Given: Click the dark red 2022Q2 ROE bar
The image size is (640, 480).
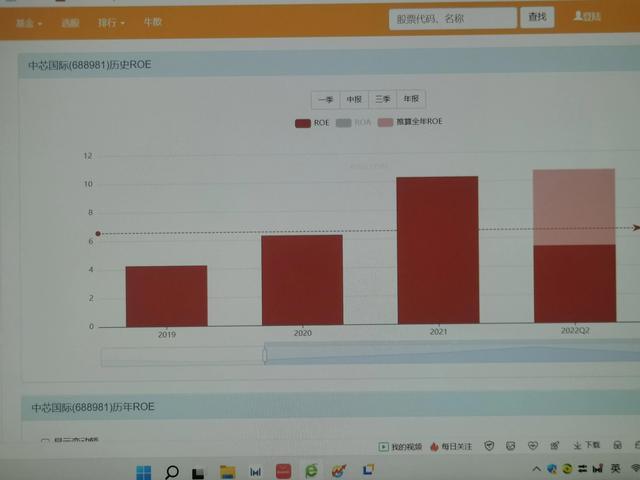Looking at the screenshot, I should [x=575, y=284].
